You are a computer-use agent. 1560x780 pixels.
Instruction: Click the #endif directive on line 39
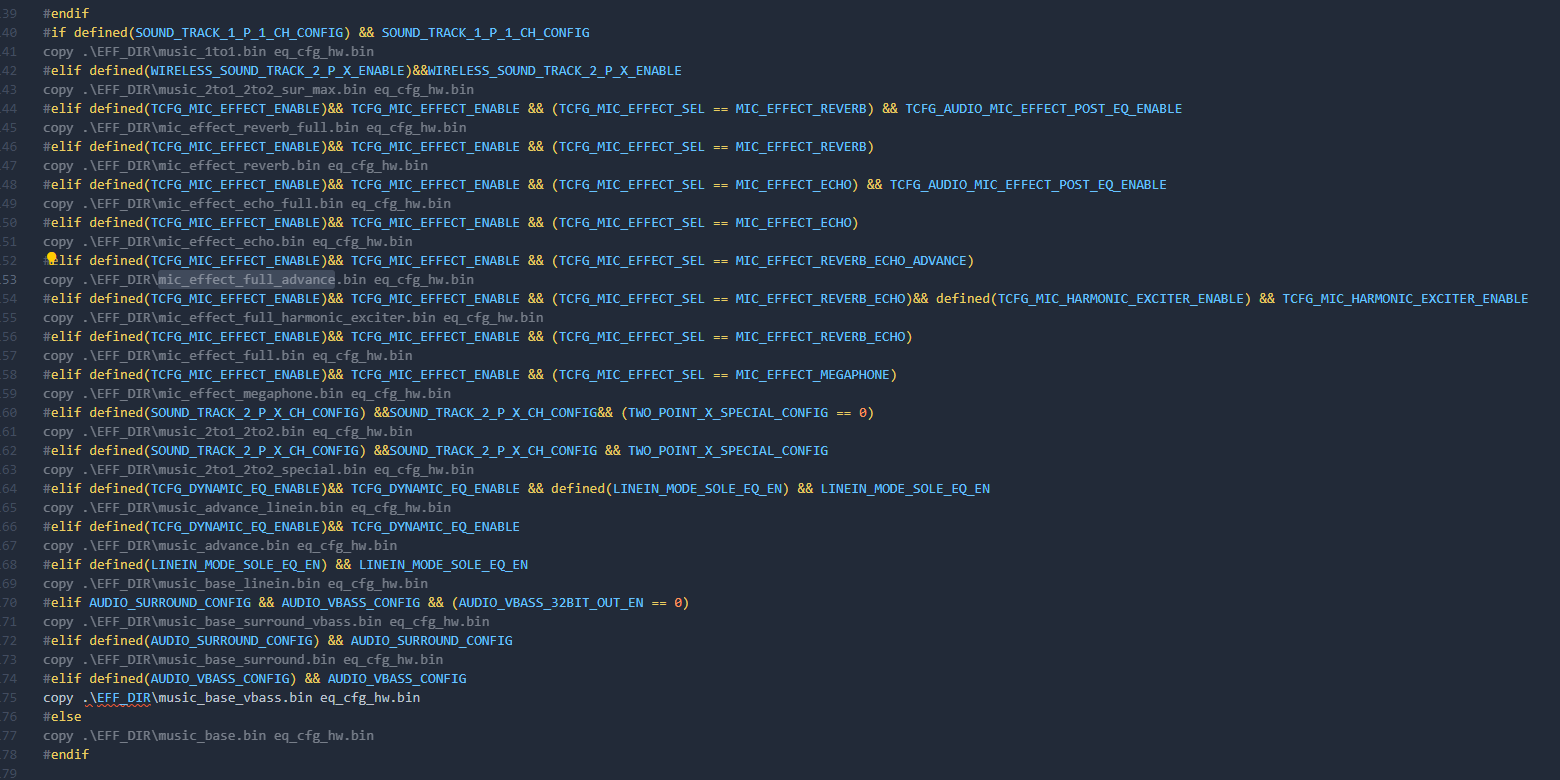tap(66, 13)
